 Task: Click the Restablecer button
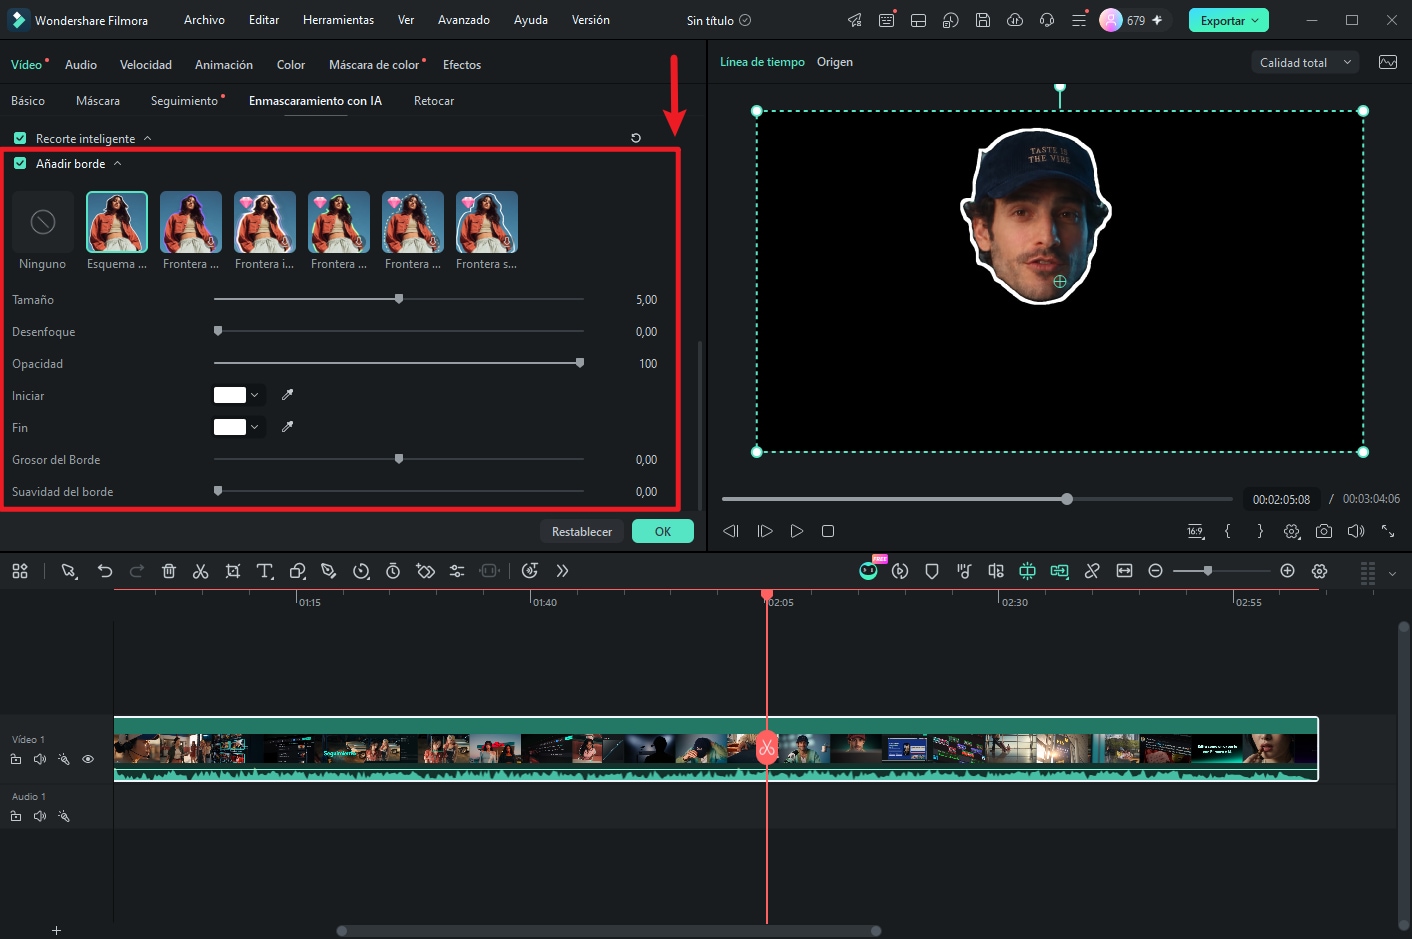(x=582, y=531)
